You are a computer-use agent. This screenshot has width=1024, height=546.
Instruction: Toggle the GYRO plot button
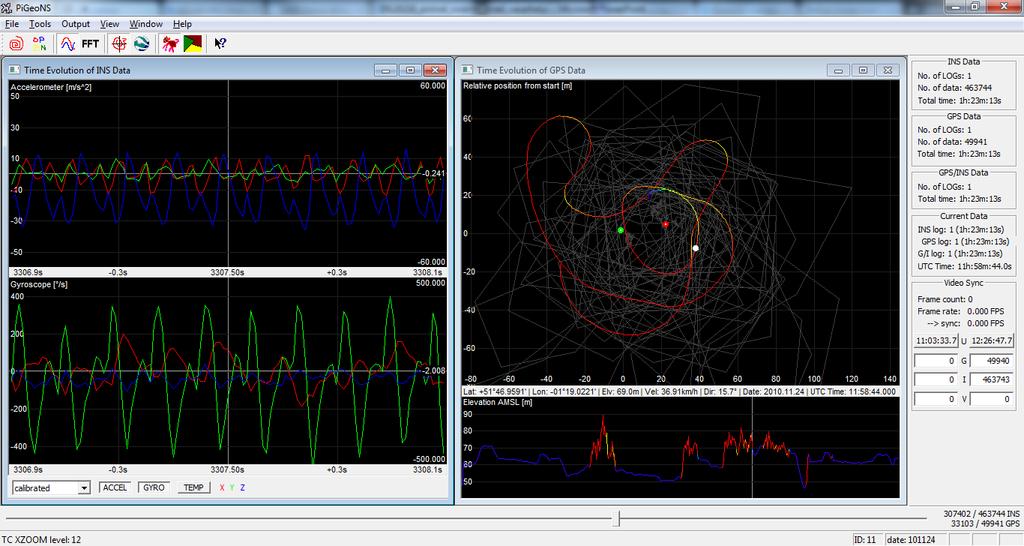coord(154,487)
